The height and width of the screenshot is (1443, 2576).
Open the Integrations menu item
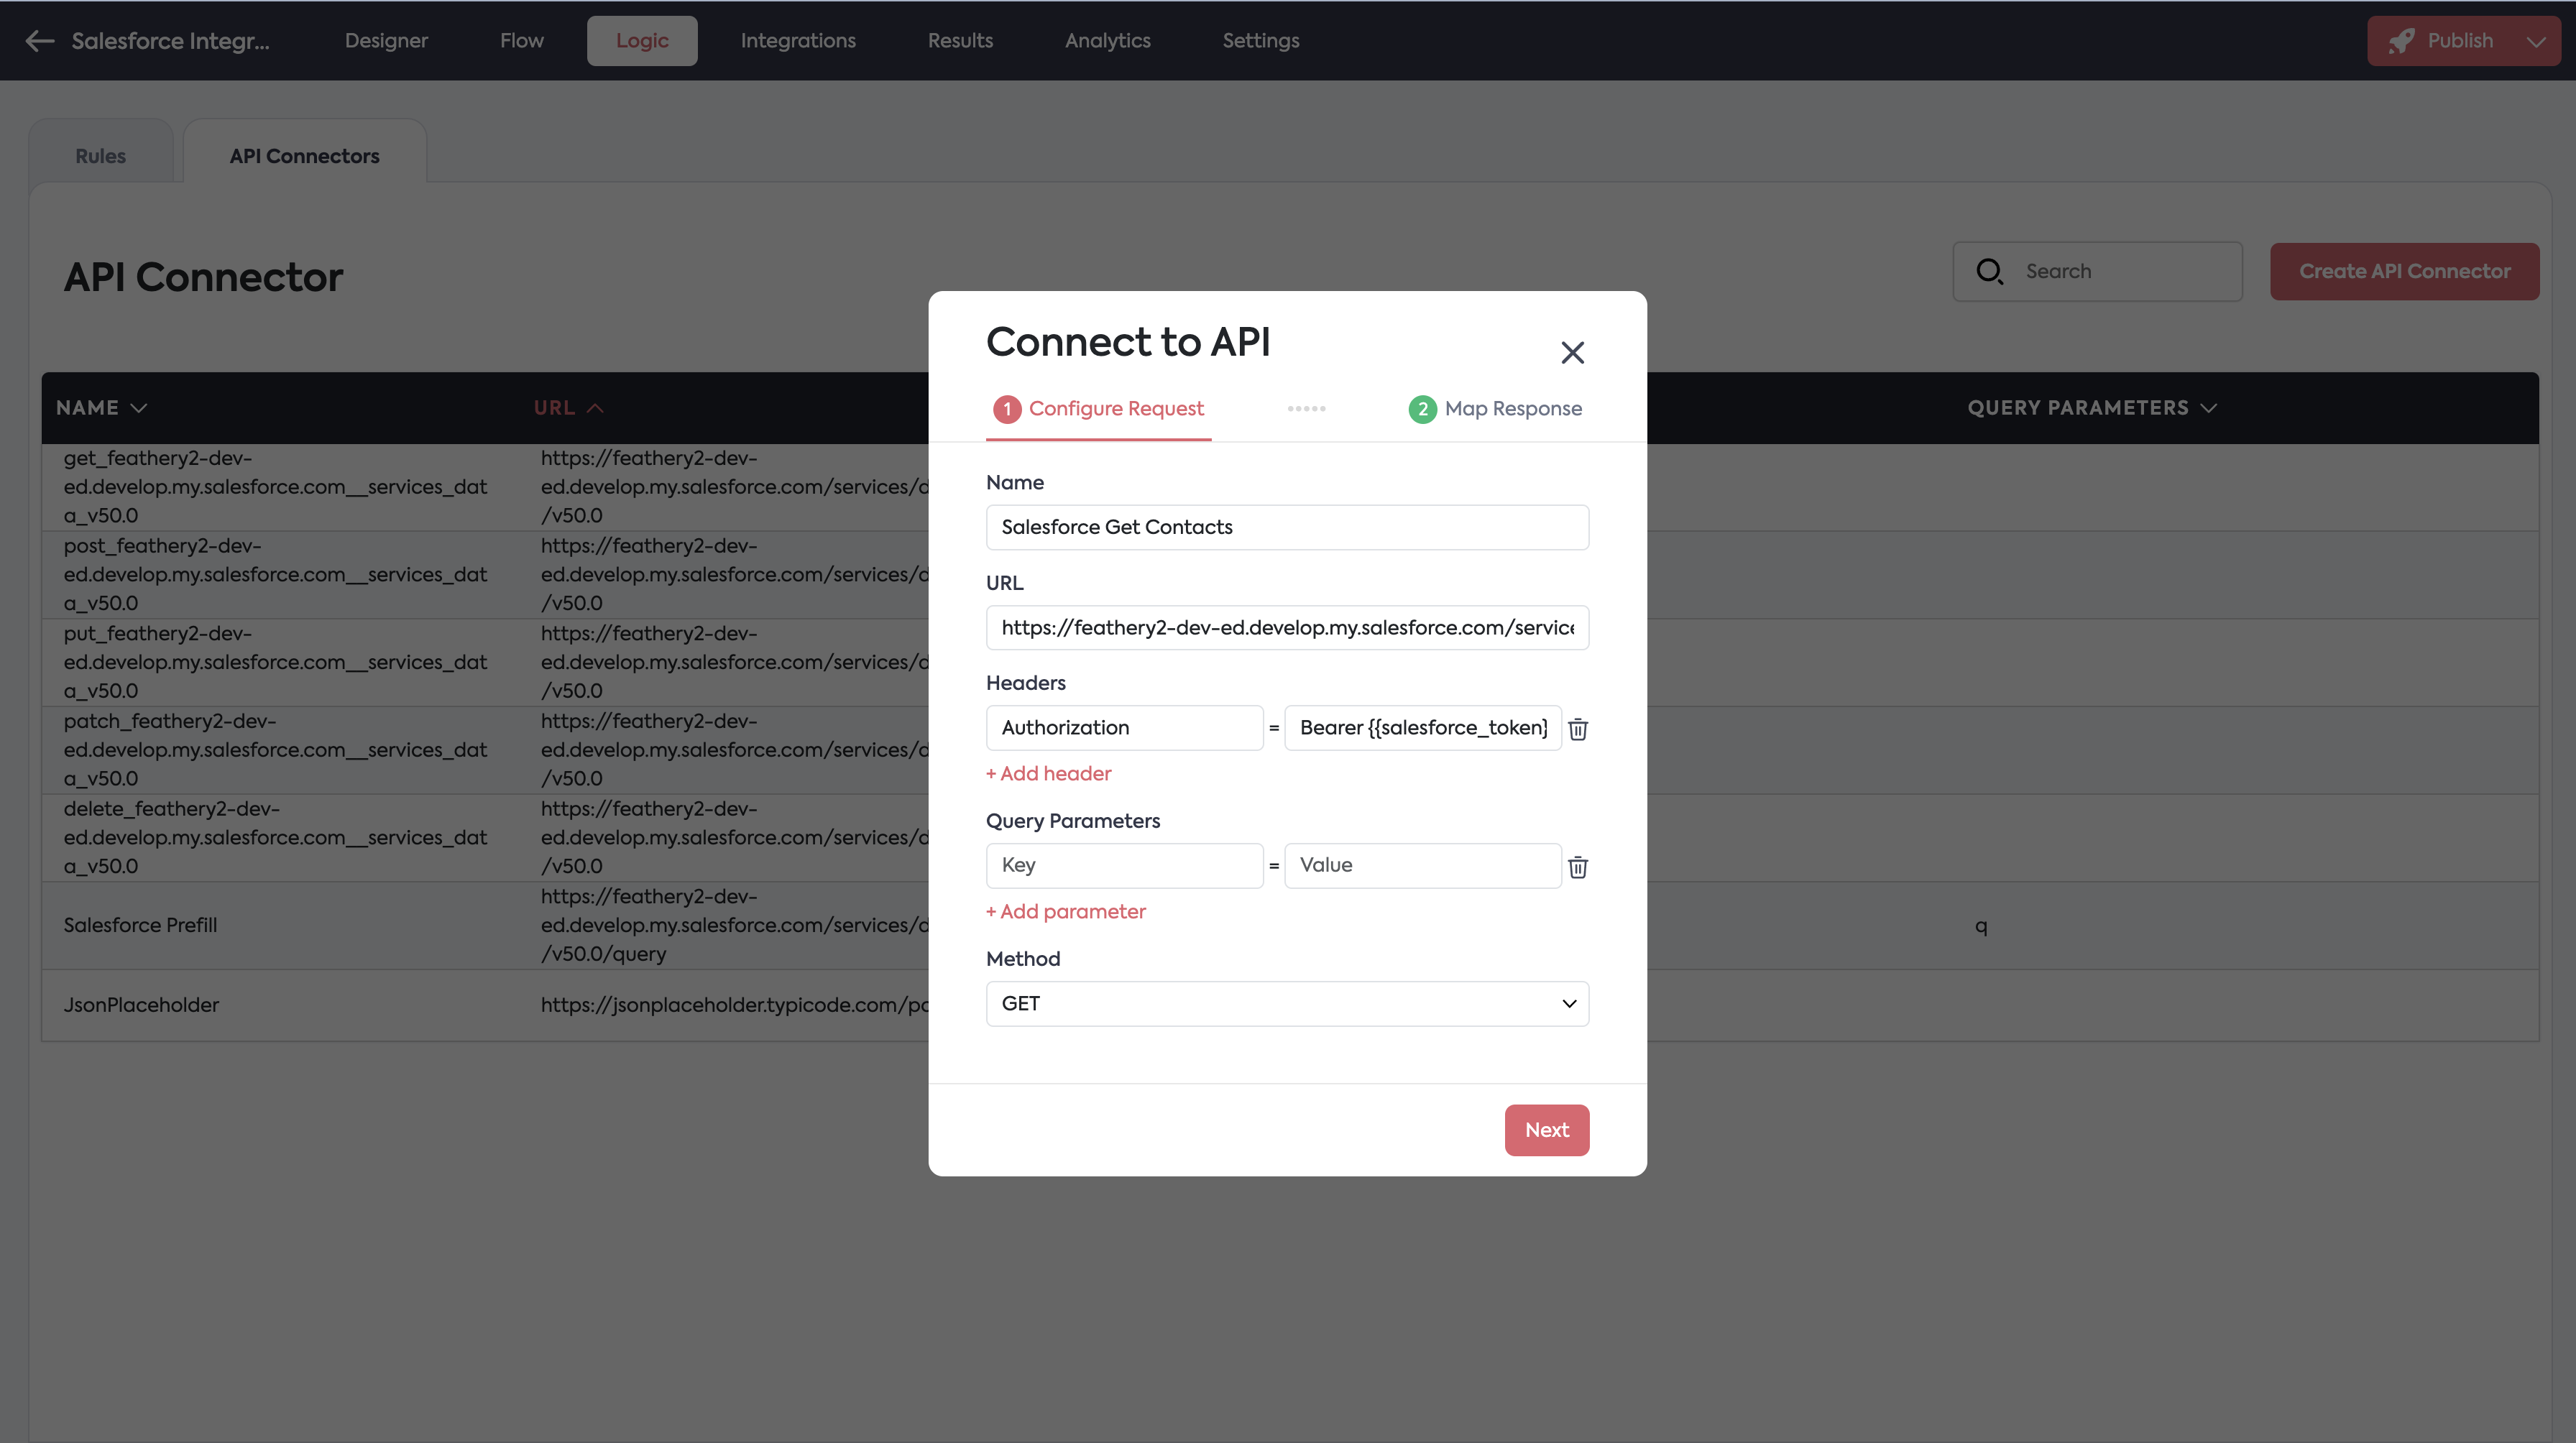797,41
